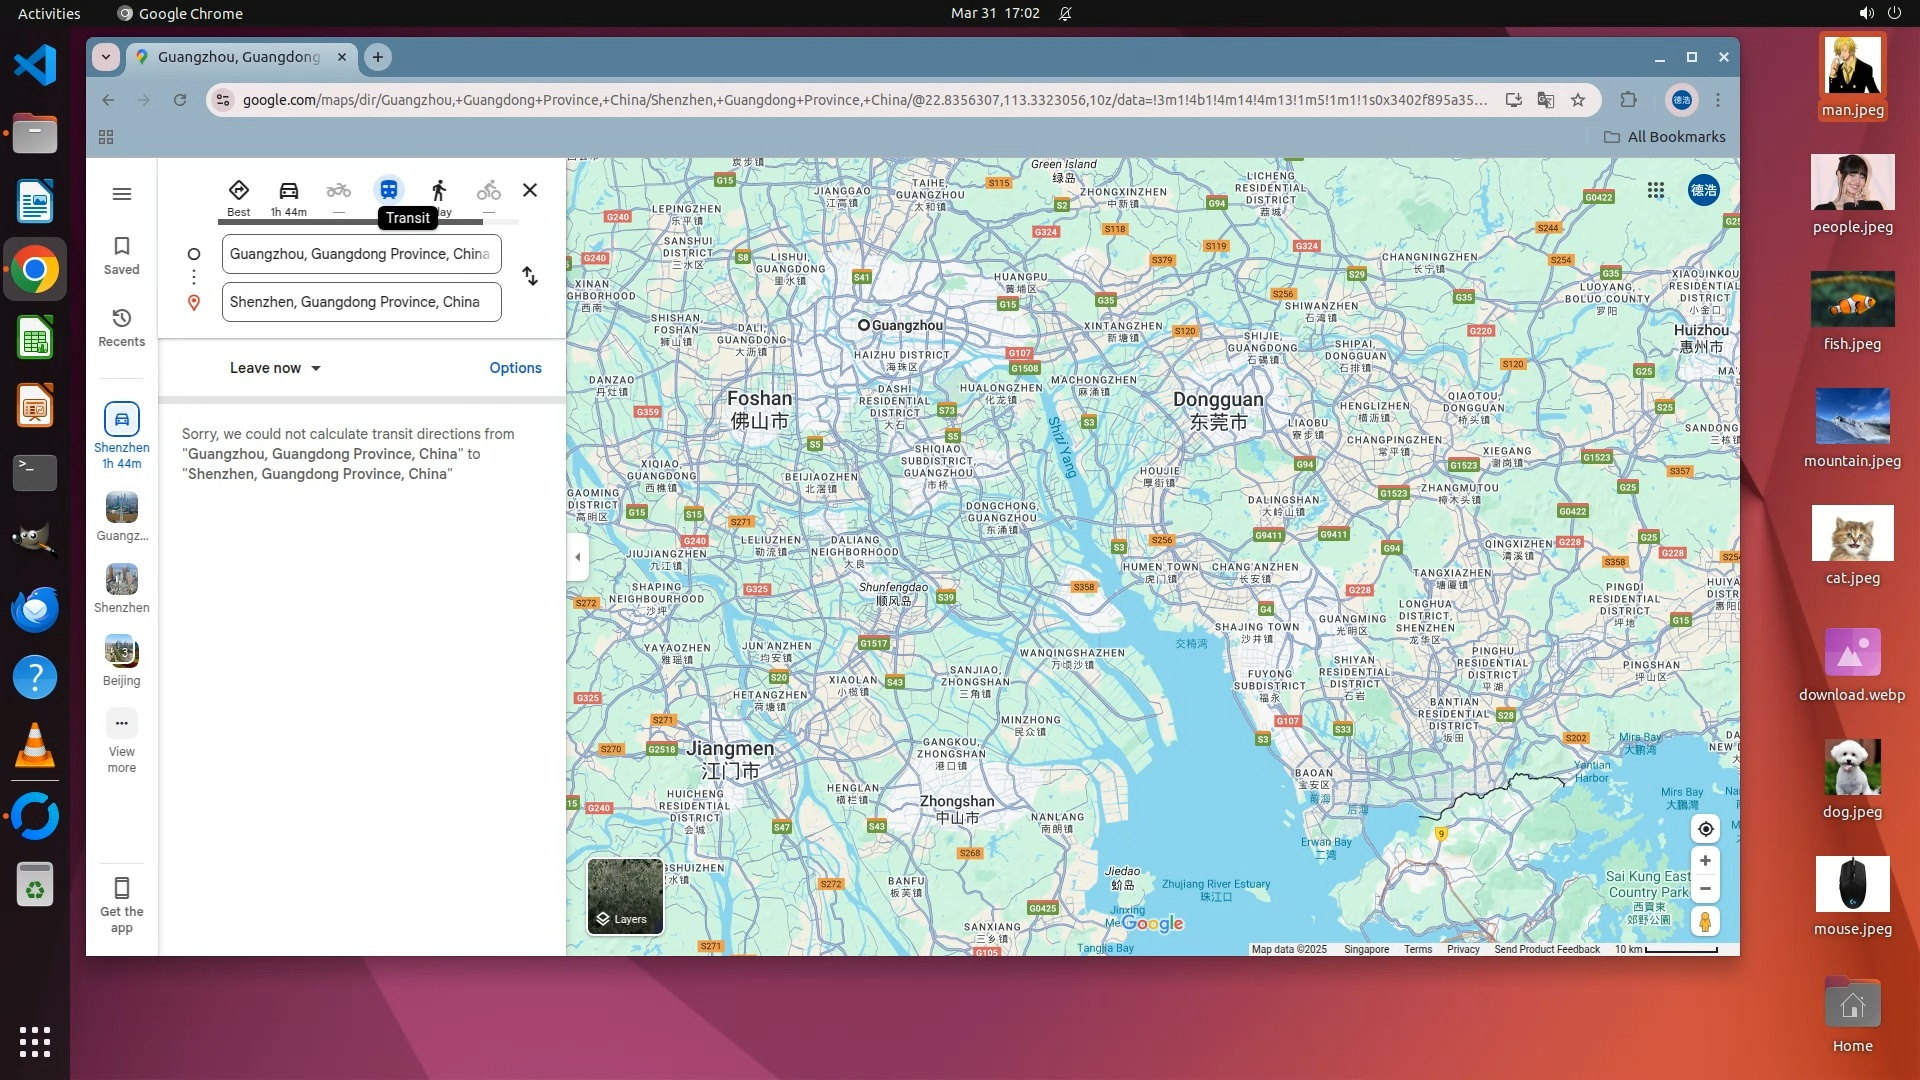Choose the Best travel mode option

tap(238, 191)
